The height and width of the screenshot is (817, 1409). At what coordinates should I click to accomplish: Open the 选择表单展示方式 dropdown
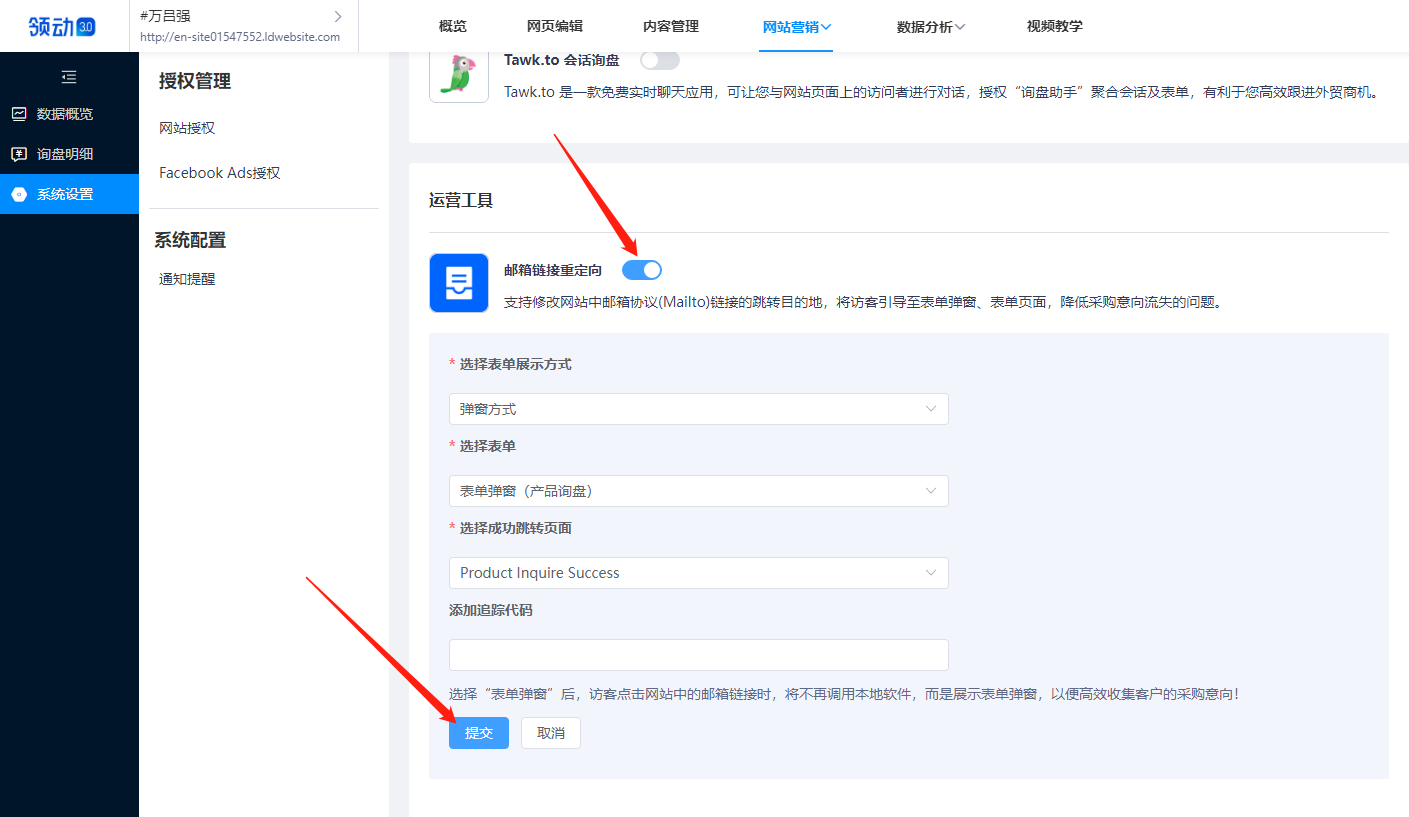(x=698, y=409)
